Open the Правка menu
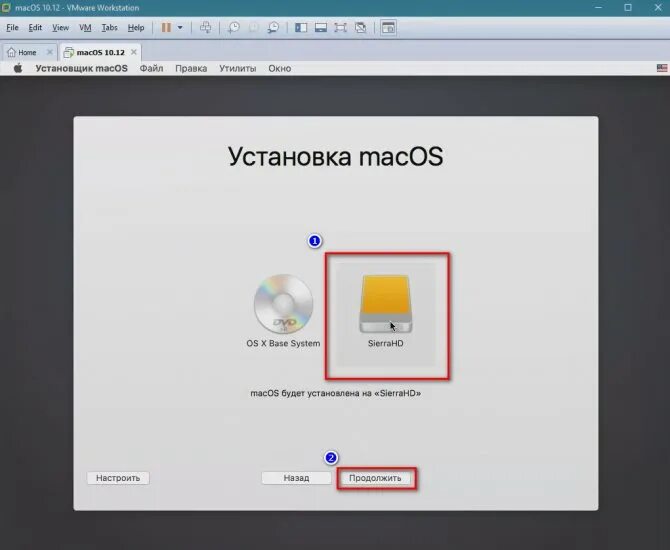The image size is (670, 550). 191,68
